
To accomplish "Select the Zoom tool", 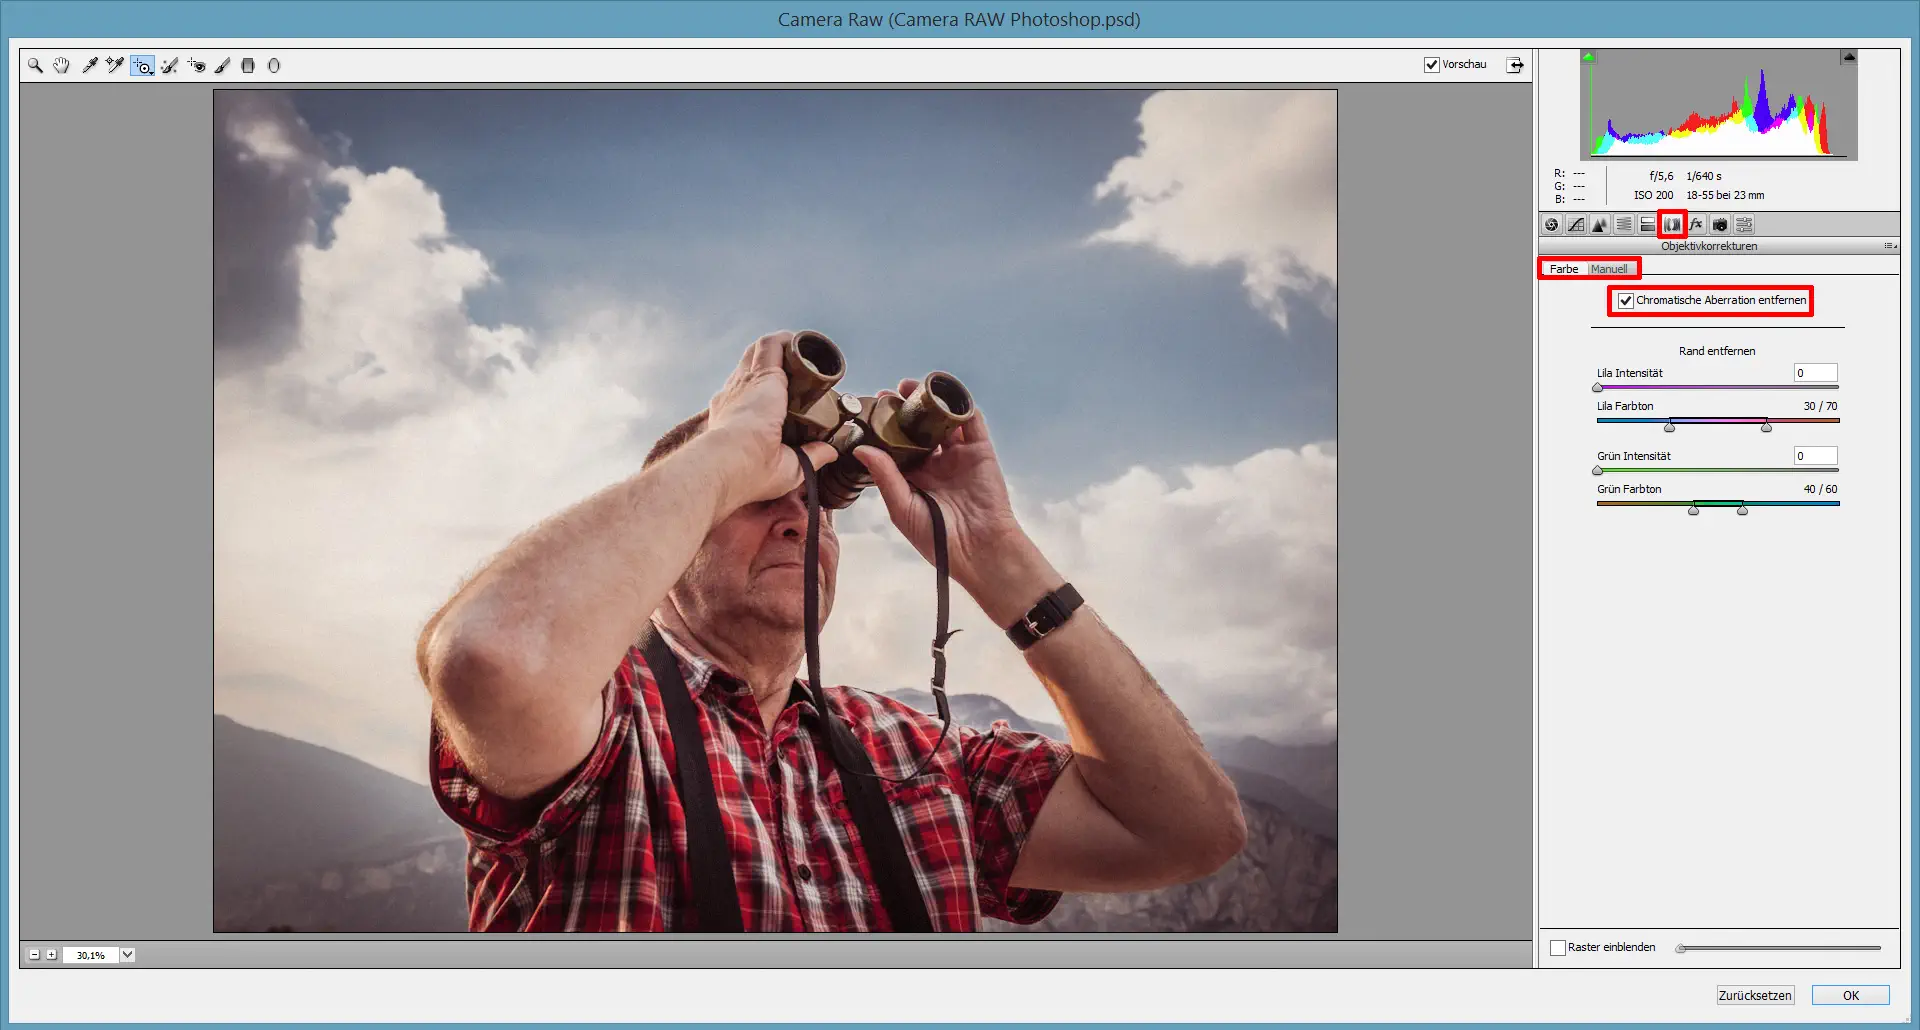I will click(35, 65).
